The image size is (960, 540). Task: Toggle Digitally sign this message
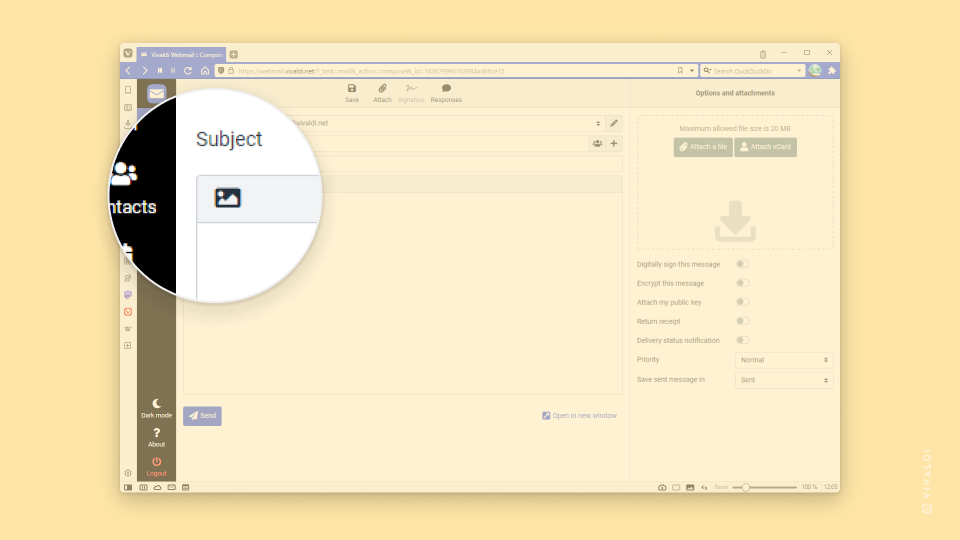[x=743, y=264]
